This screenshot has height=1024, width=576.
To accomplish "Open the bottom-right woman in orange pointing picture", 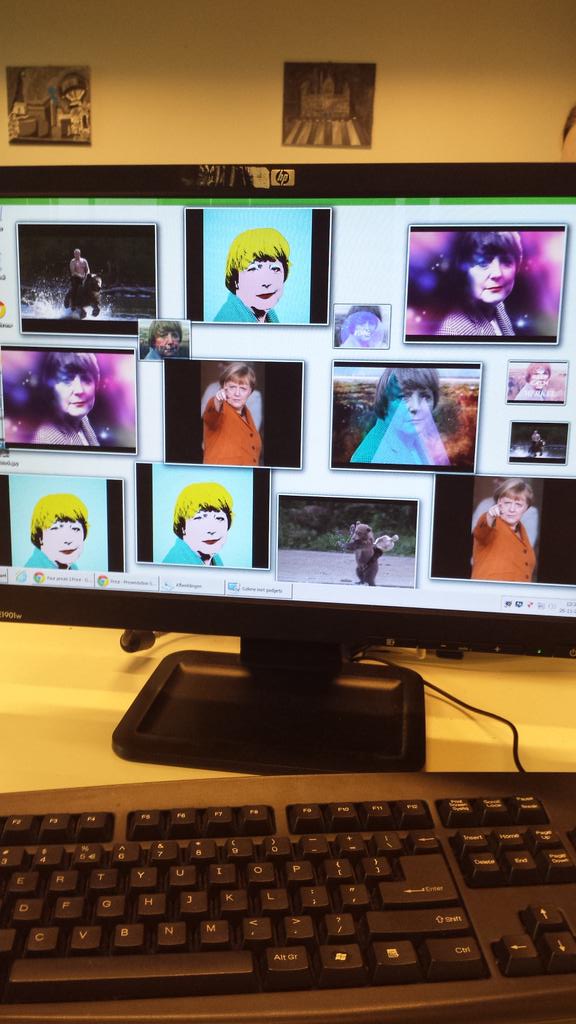I will 503,529.
